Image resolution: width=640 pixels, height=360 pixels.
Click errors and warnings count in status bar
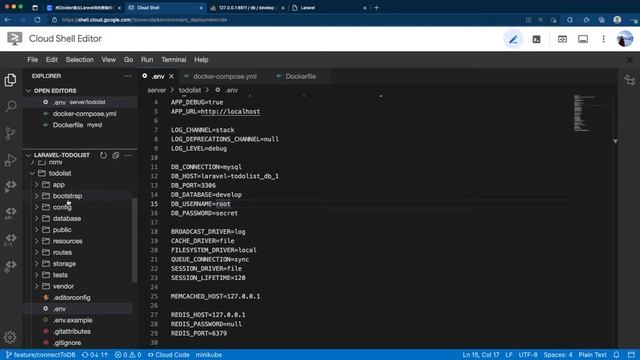coord(128,355)
